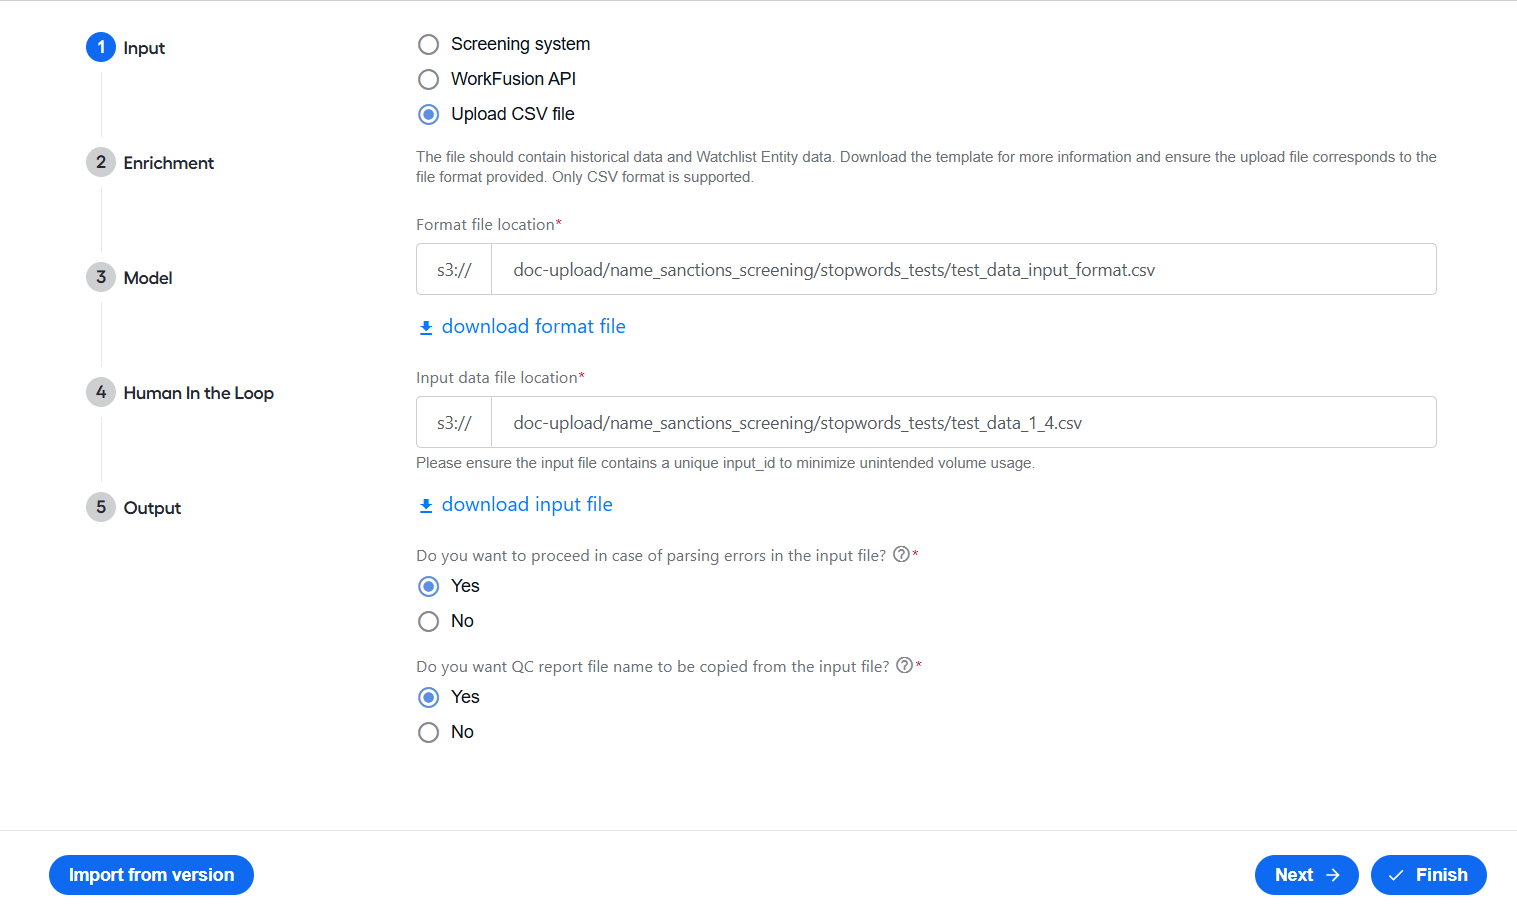The image size is (1517, 912).
Task: Choose No for parsing errors question
Action: pyautogui.click(x=428, y=621)
